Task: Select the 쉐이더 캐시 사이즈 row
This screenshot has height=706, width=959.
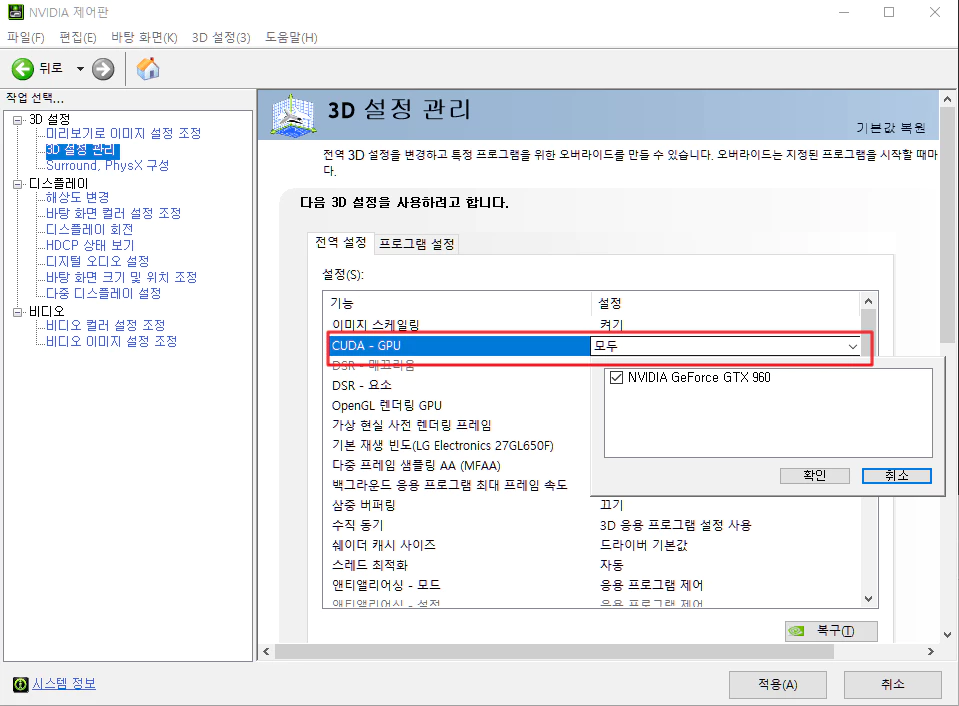Action: pos(592,545)
